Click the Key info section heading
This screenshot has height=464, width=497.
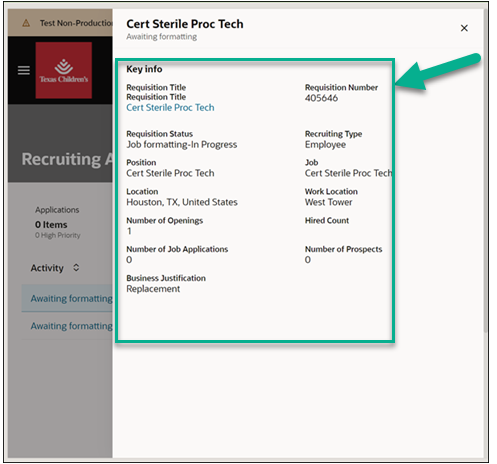pos(144,69)
